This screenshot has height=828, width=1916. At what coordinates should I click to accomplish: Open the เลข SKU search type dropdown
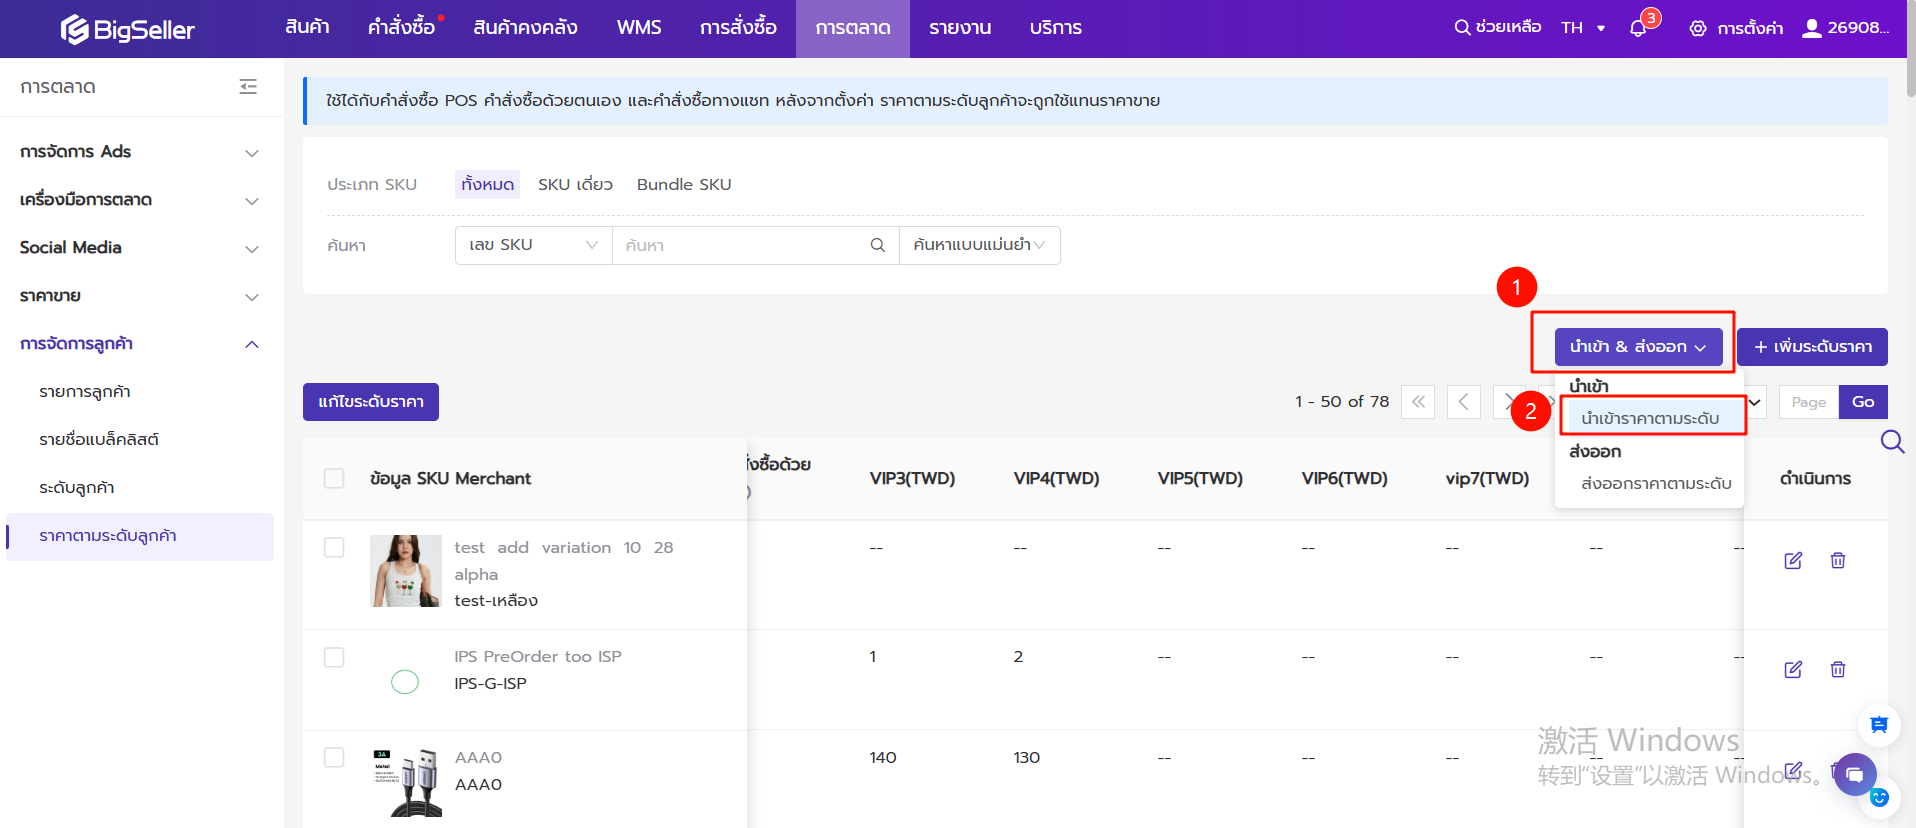pyautogui.click(x=533, y=245)
